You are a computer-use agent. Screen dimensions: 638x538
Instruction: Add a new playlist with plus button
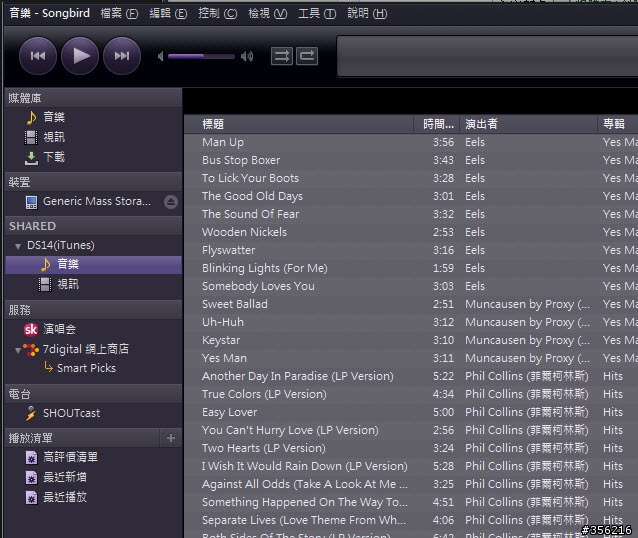point(171,438)
